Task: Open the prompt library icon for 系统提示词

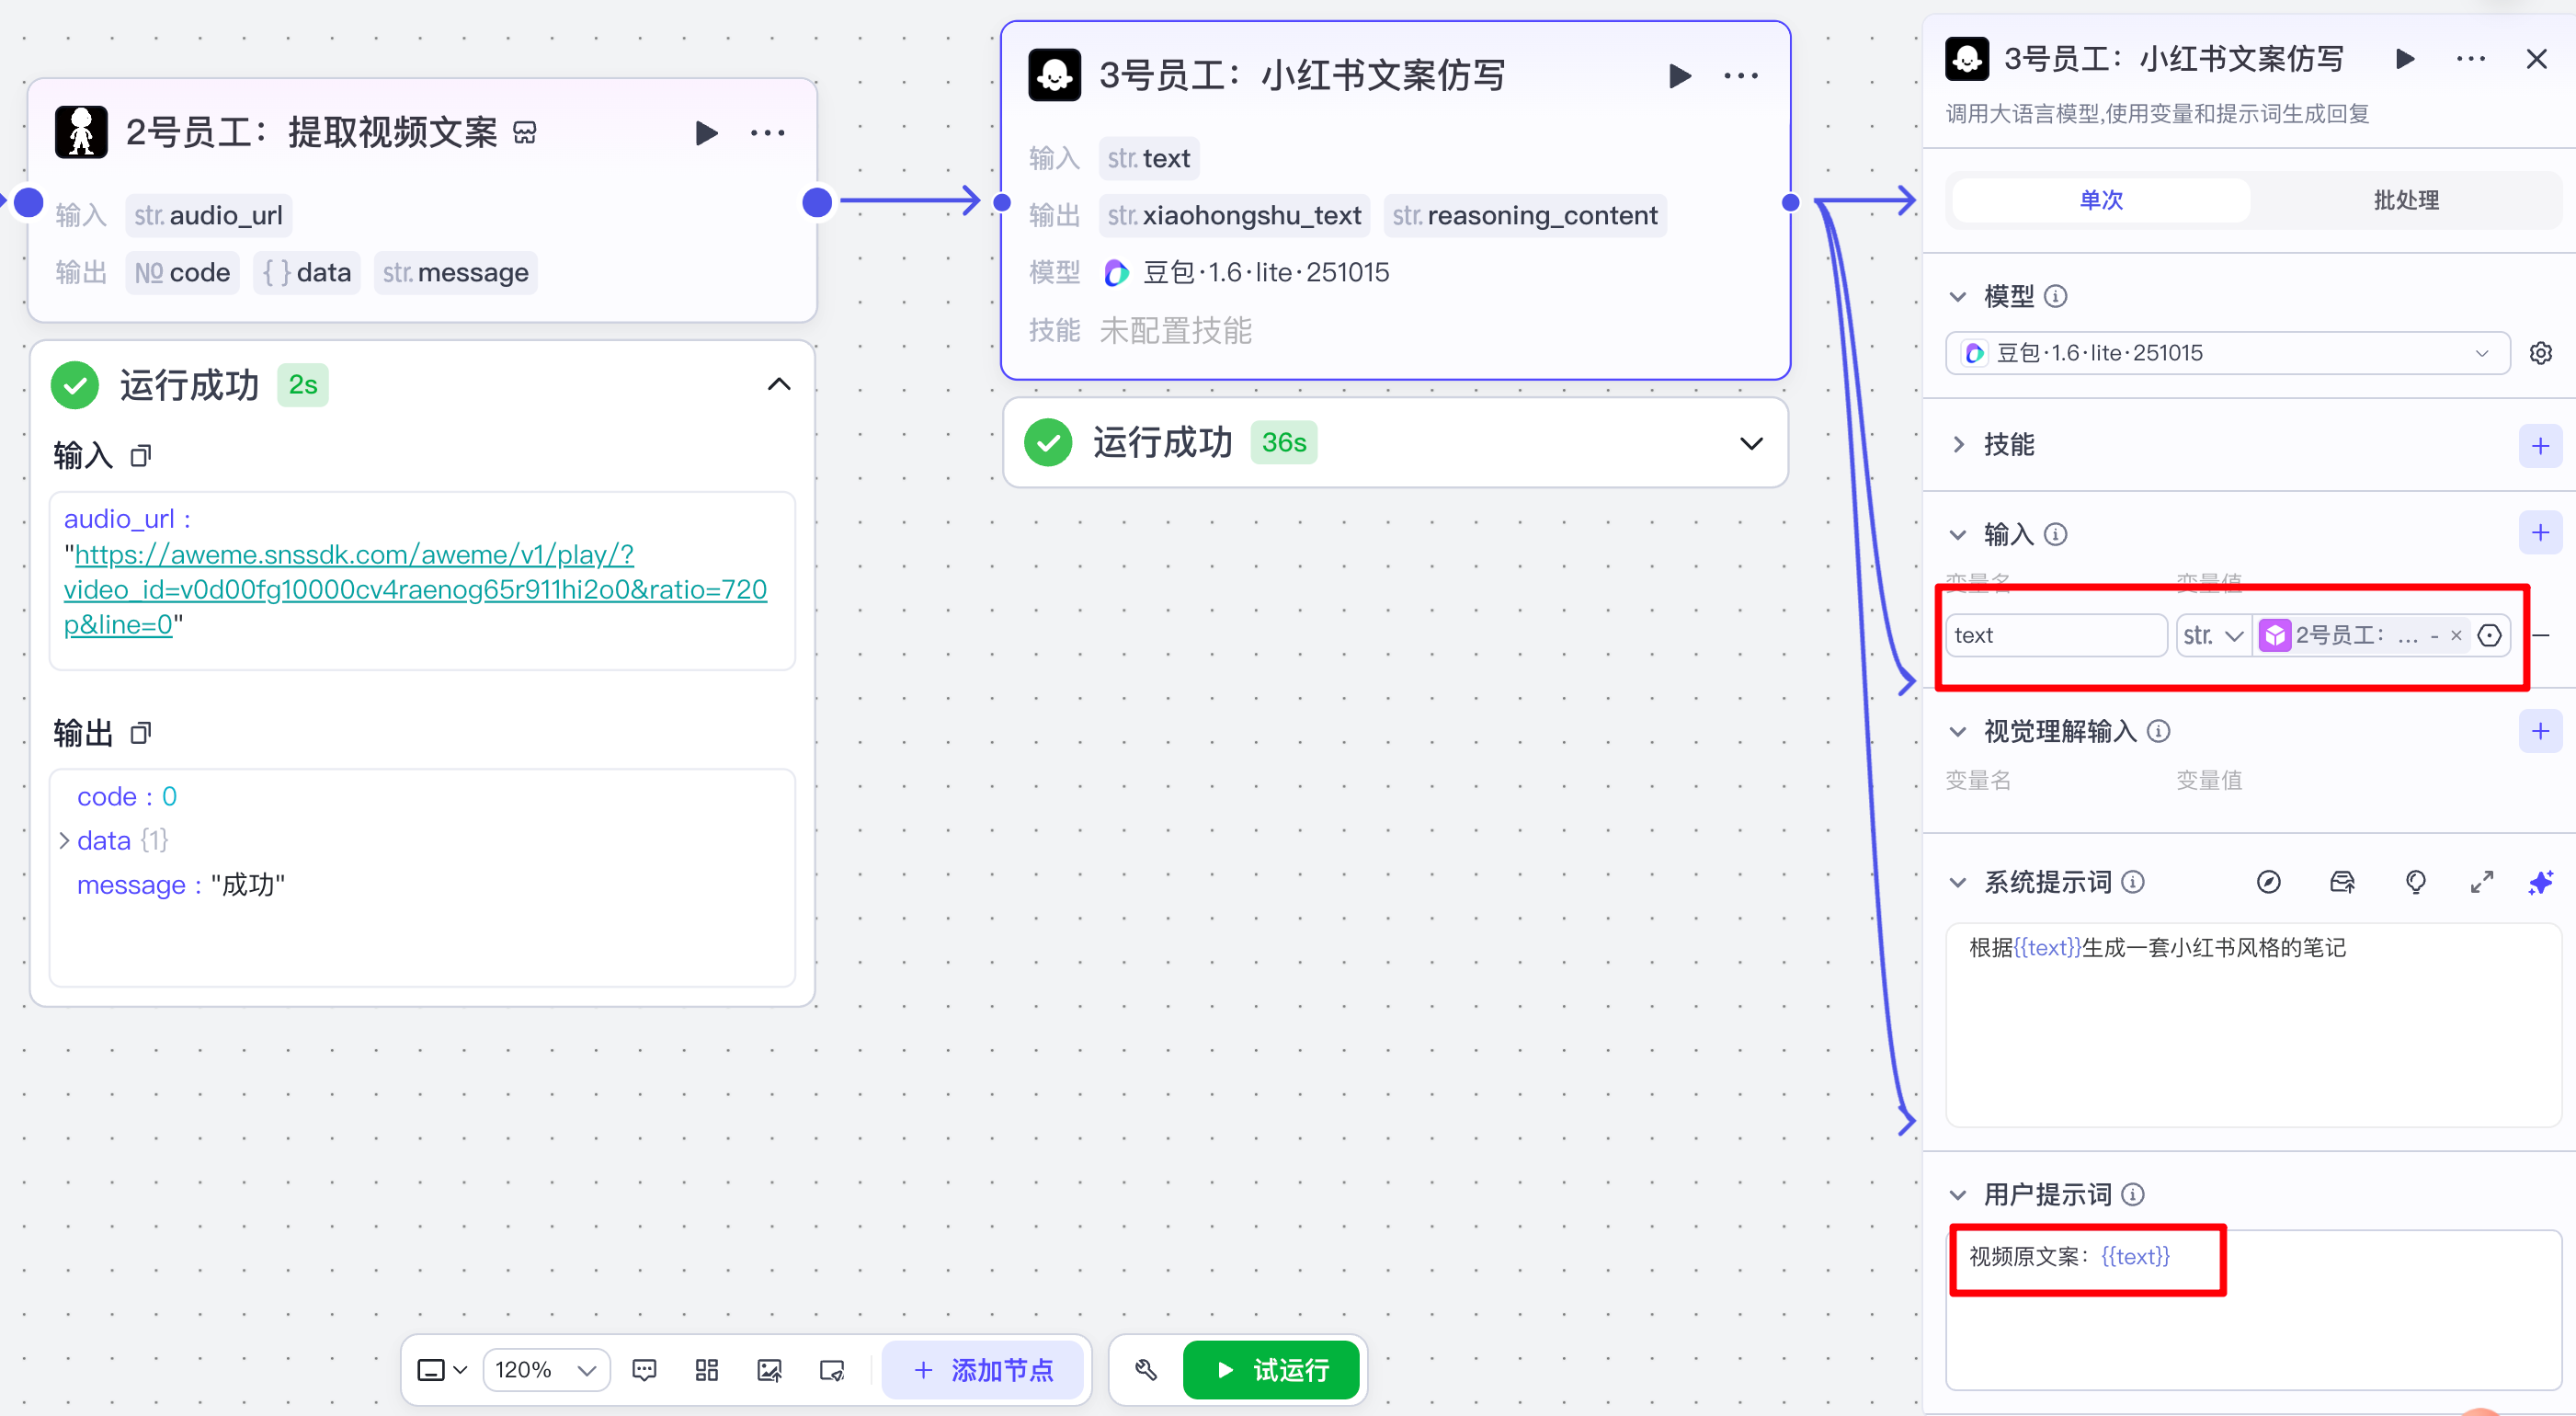Action: tap(2341, 882)
